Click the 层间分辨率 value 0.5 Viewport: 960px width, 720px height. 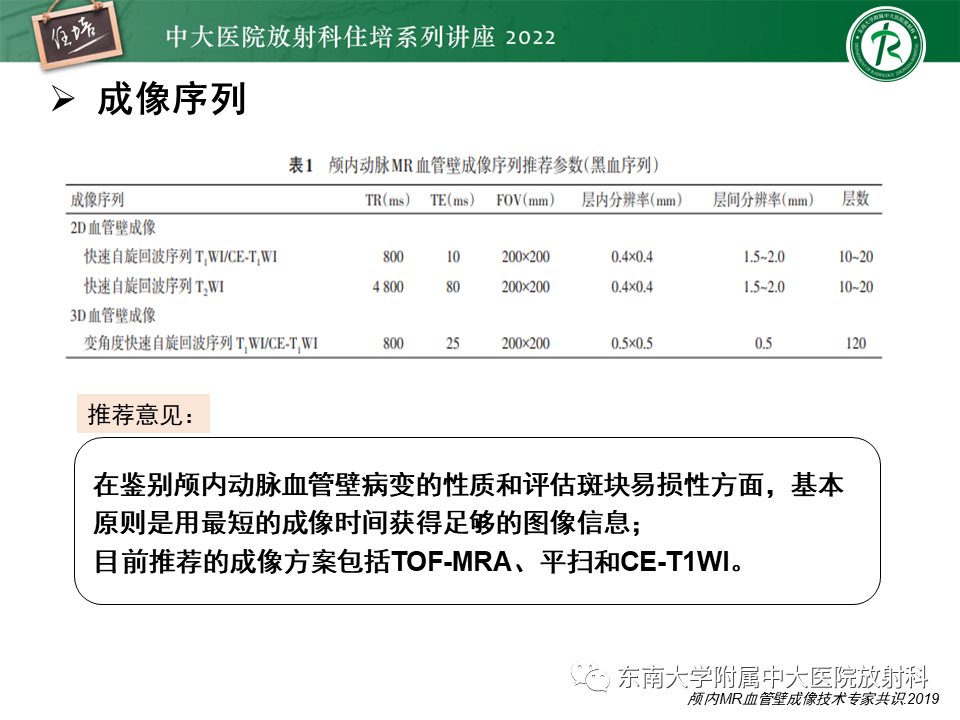[x=763, y=343]
